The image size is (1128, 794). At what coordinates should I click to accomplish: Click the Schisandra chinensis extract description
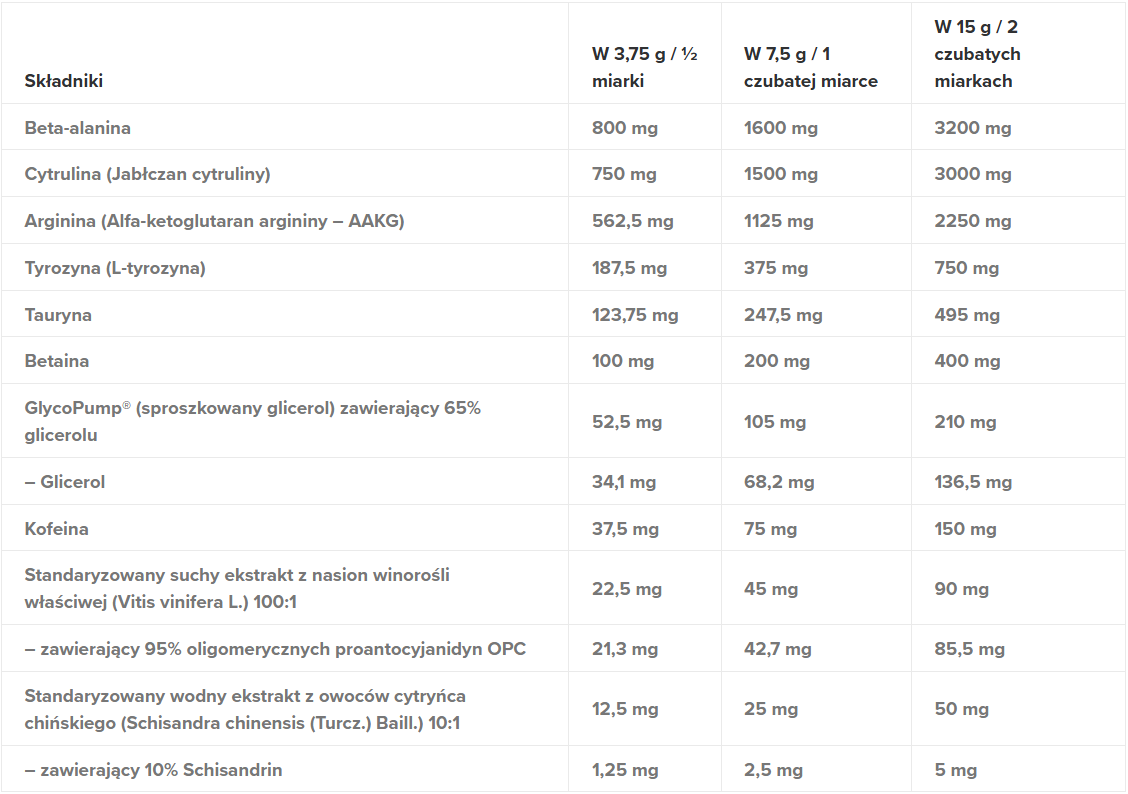[x=245, y=709]
